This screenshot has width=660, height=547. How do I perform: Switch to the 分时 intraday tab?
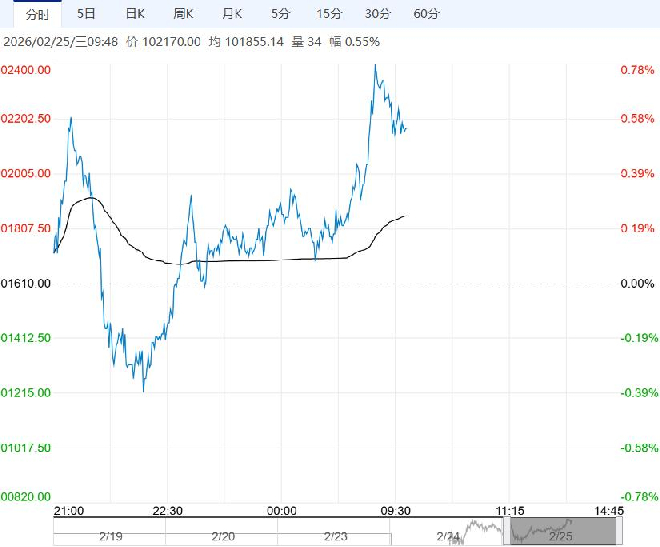[x=36, y=14]
